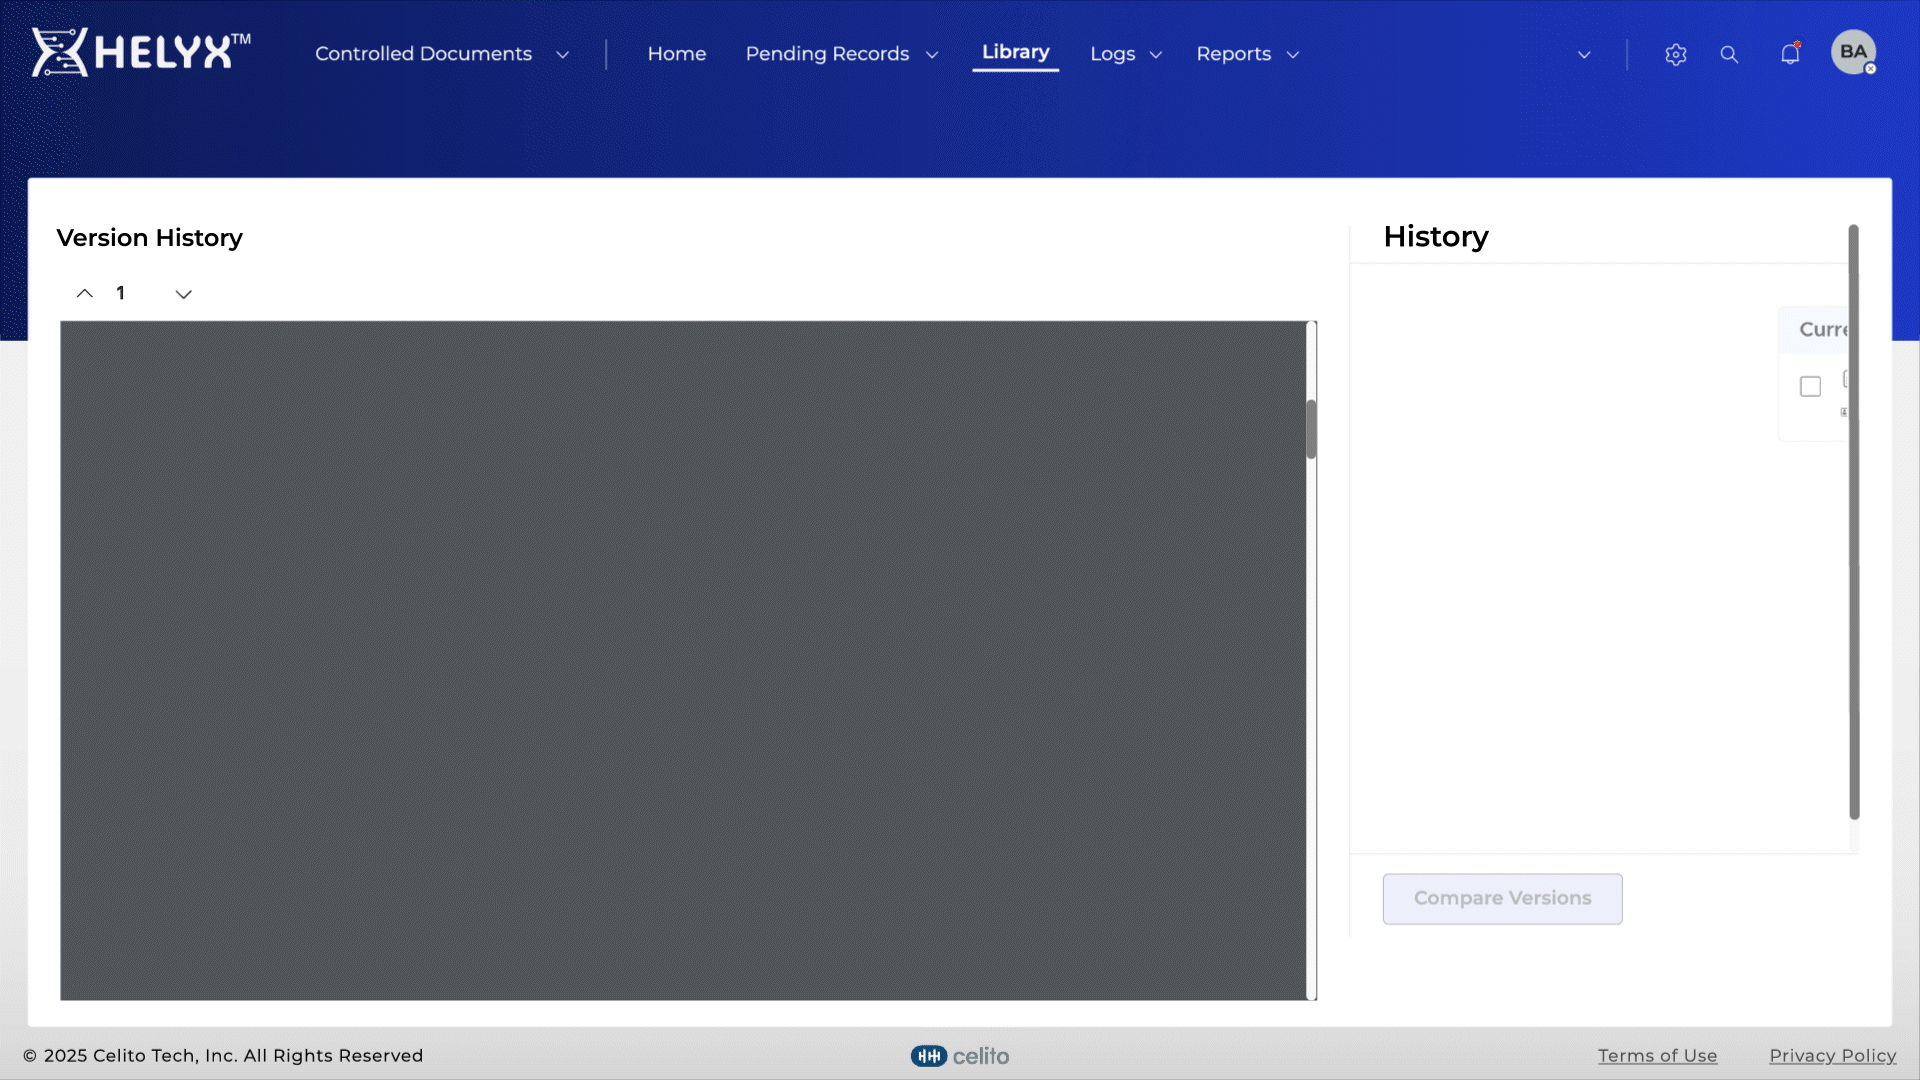Go to next page with down arrow

coord(183,294)
